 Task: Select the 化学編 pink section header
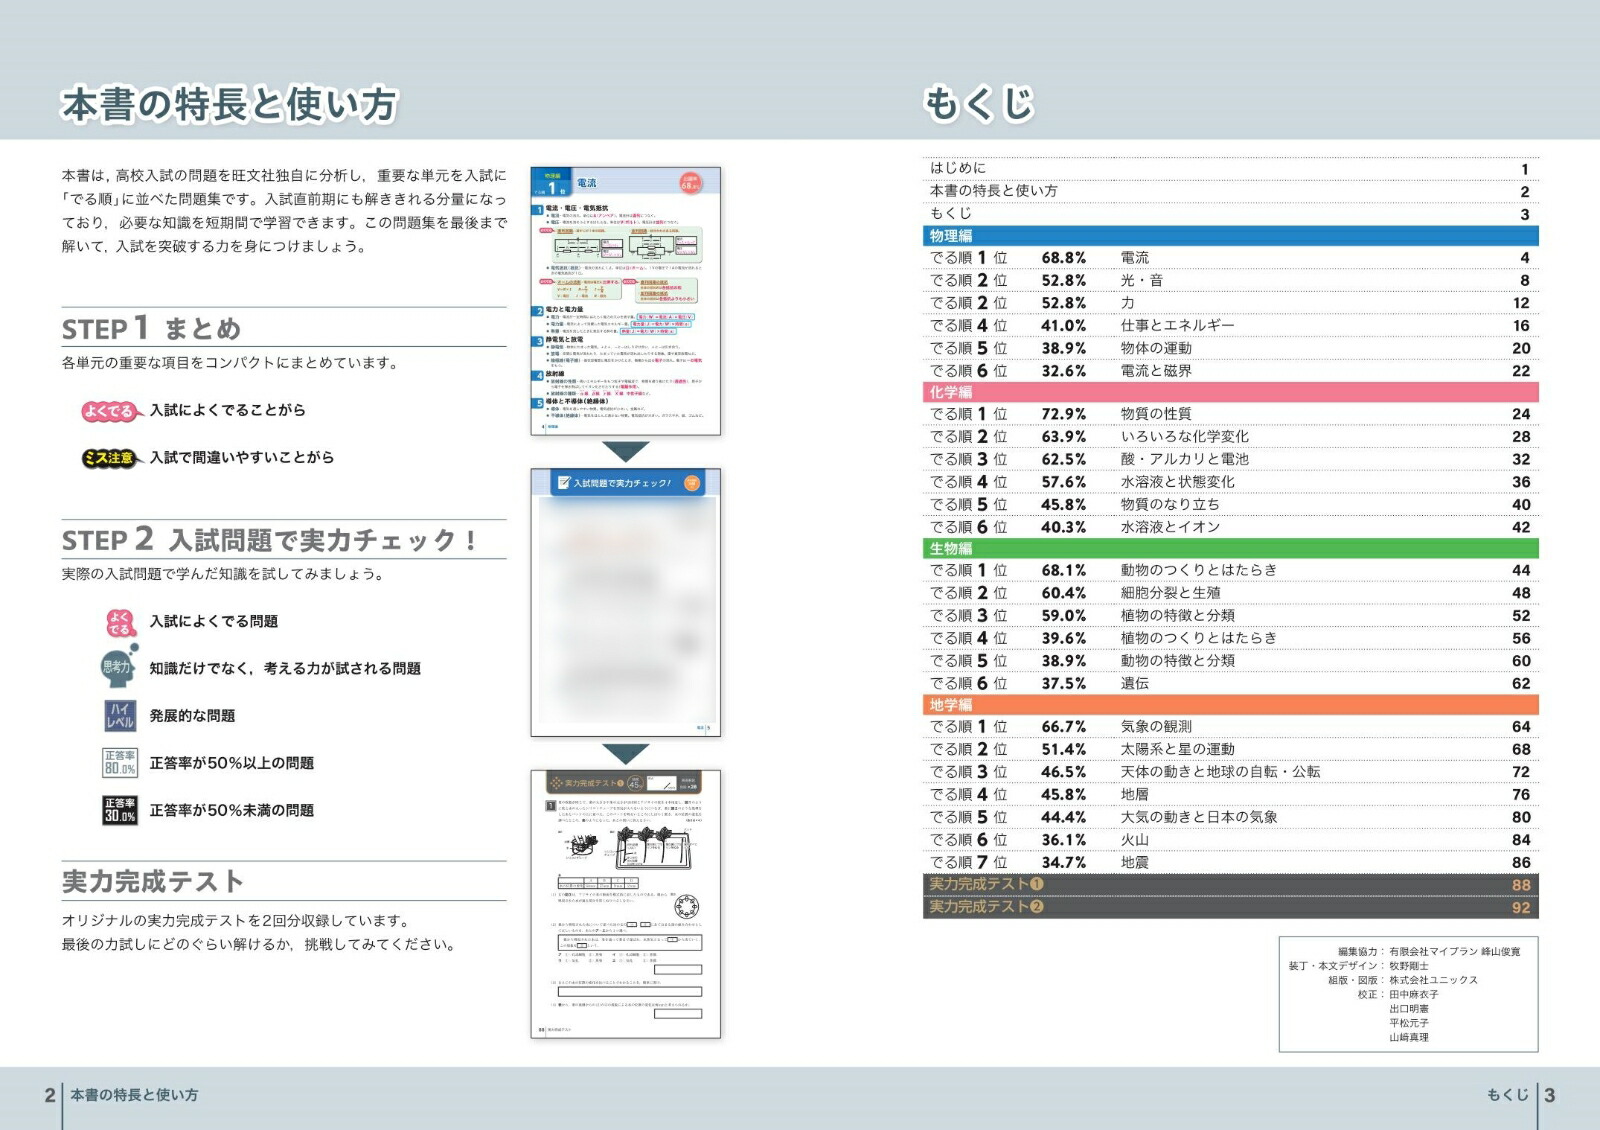coord(1231,392)
